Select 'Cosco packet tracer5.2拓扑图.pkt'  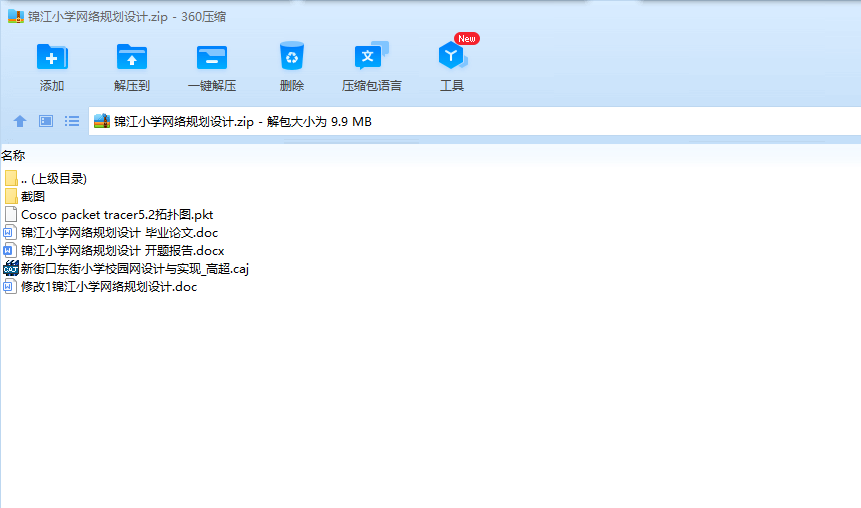(x=117, y=215)
